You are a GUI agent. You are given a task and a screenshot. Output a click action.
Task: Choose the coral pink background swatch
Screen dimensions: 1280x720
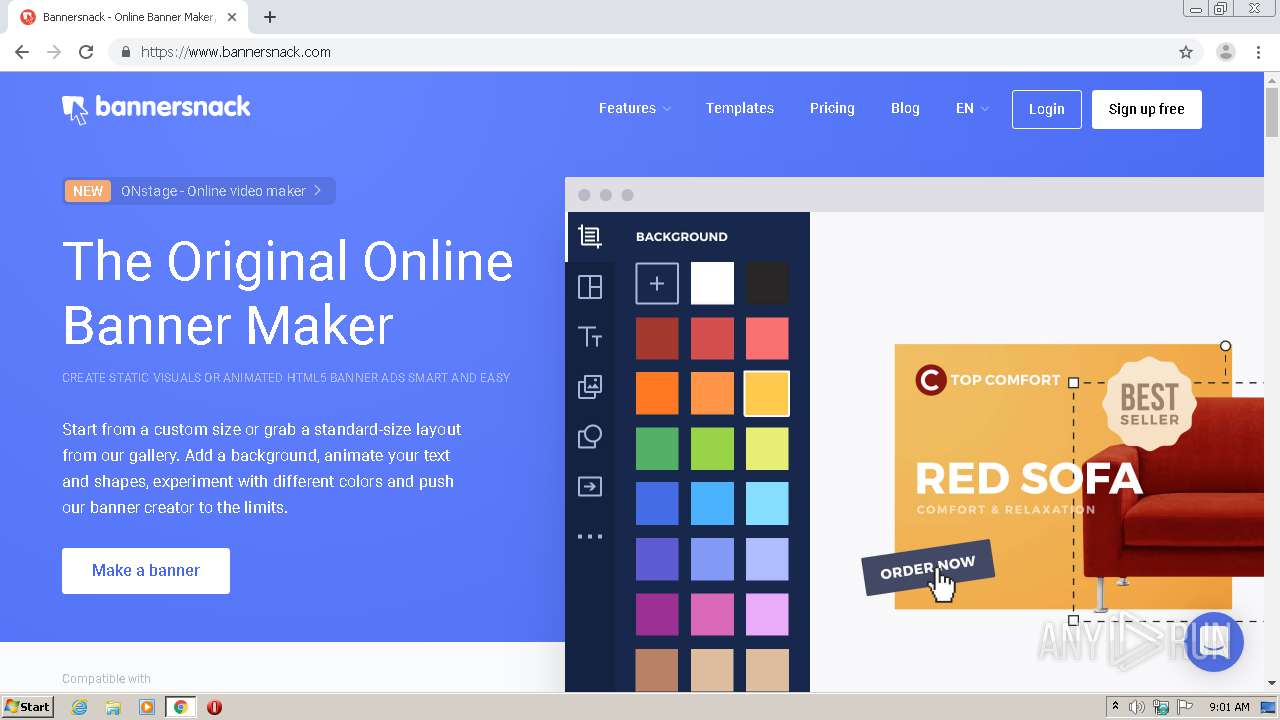click(767, 339)
